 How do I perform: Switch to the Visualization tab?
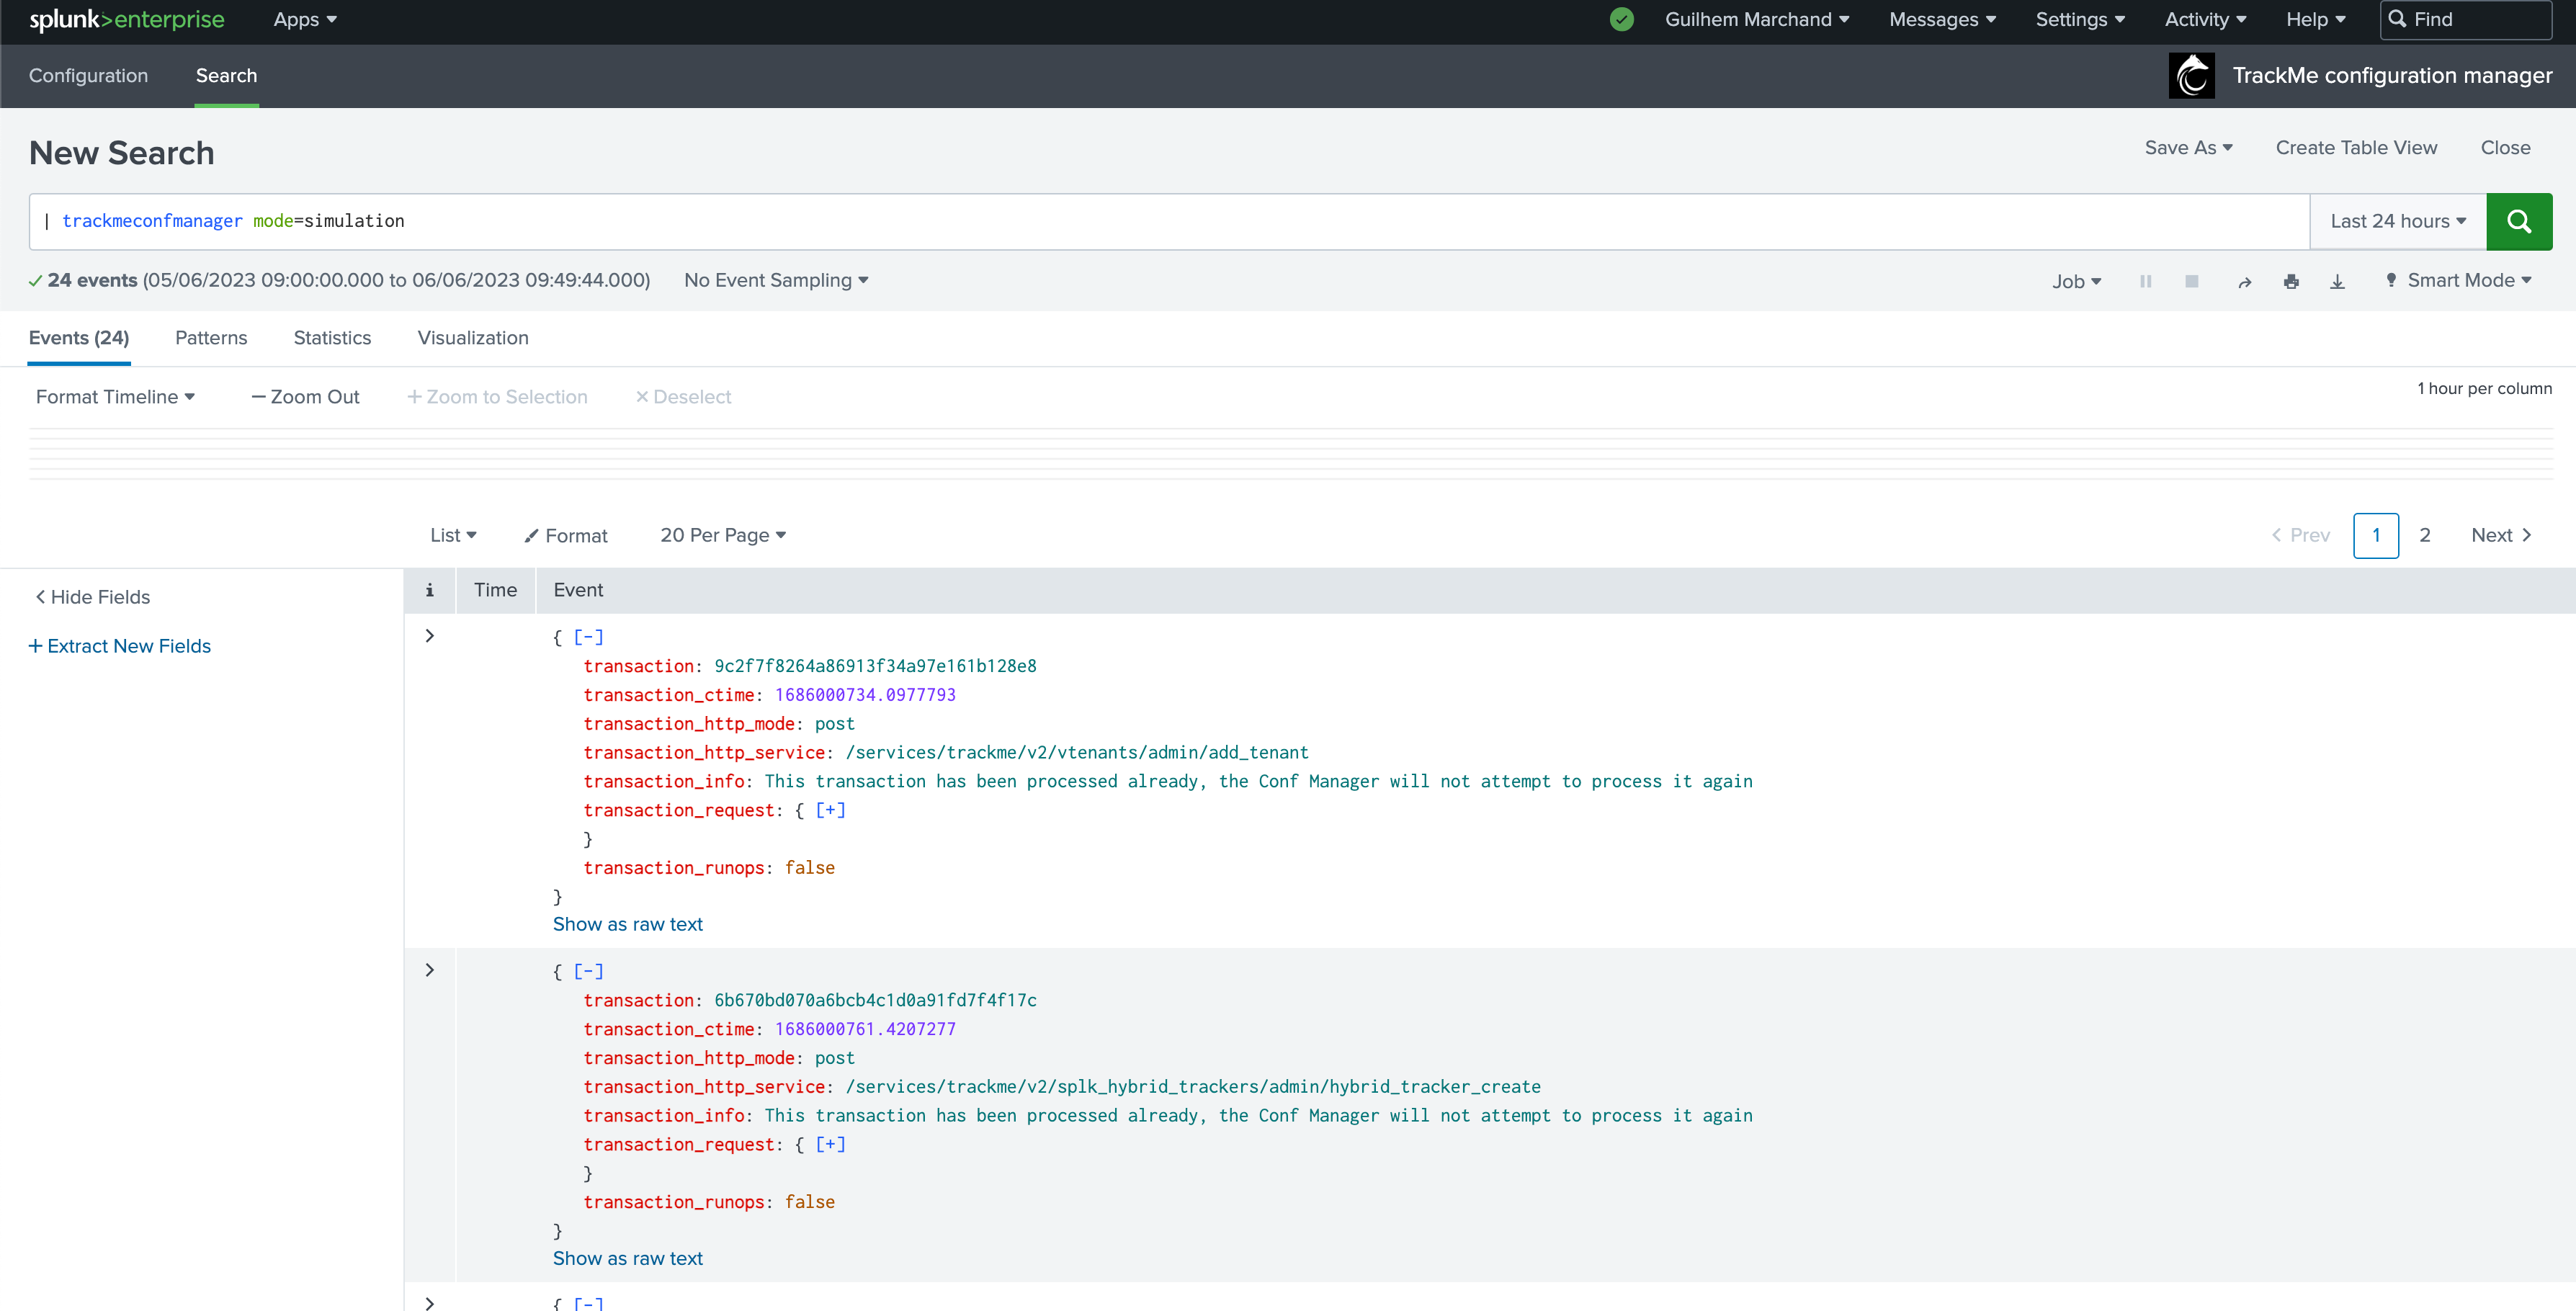(473, 338)
